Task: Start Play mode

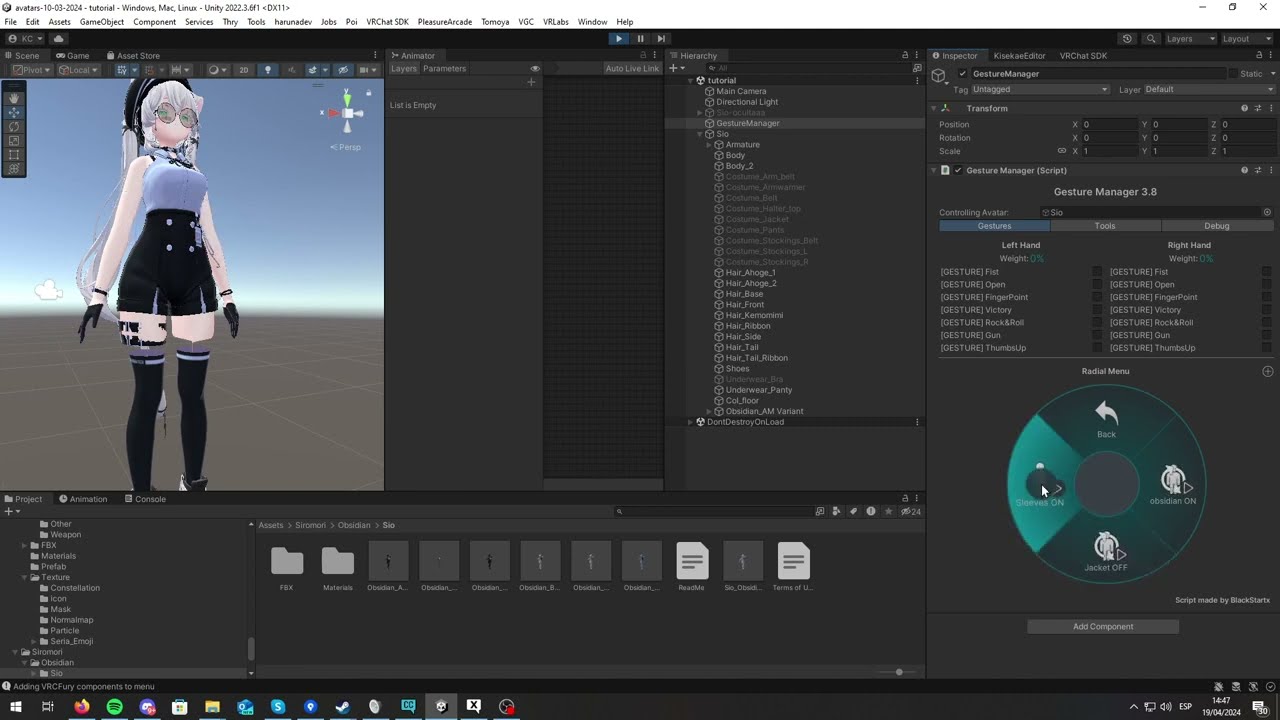Action: click(618, 39)
